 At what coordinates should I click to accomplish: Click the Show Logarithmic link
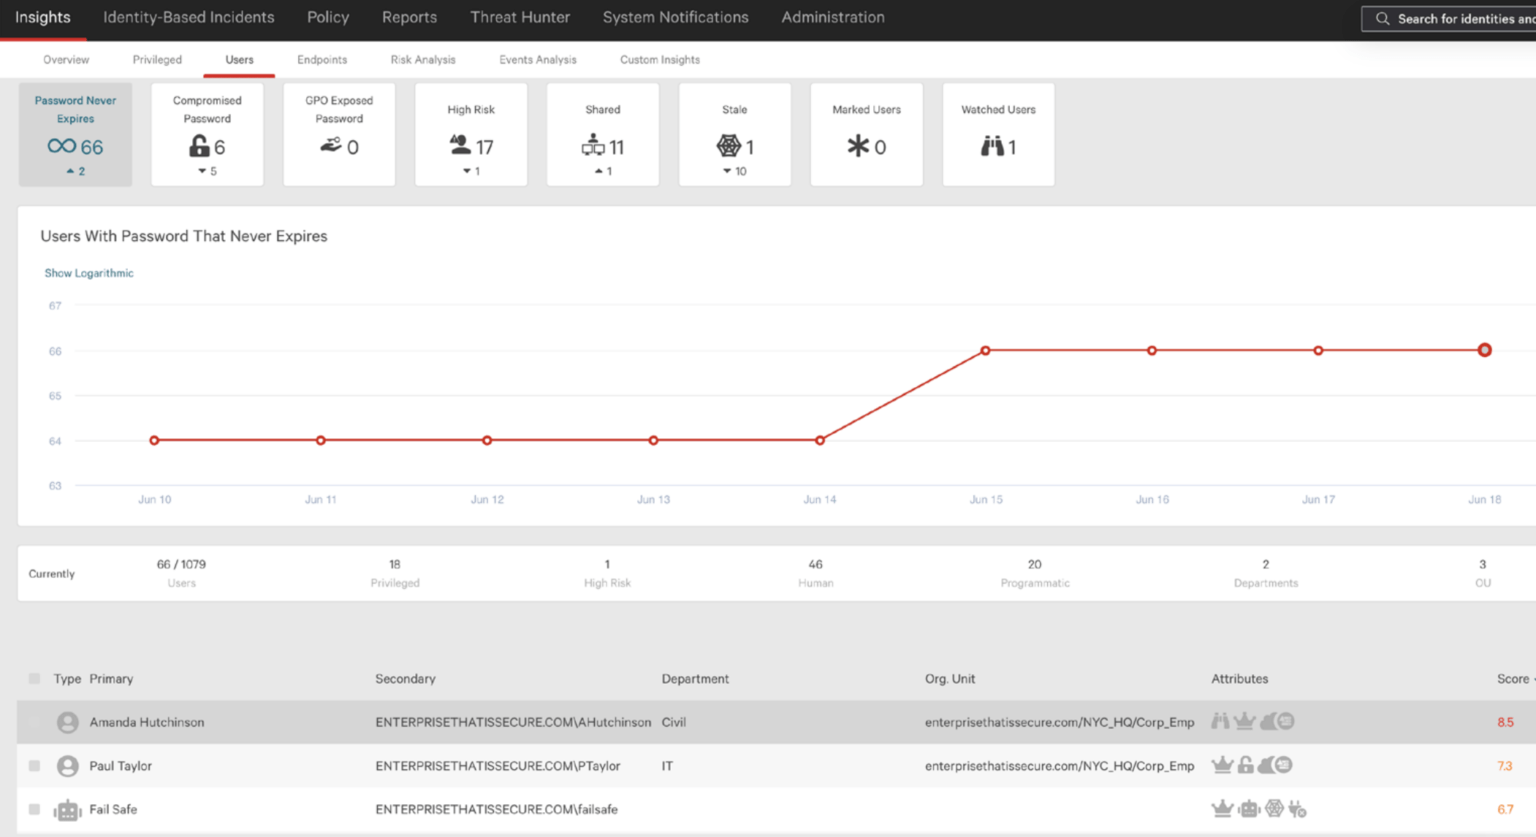pos(89,272)
